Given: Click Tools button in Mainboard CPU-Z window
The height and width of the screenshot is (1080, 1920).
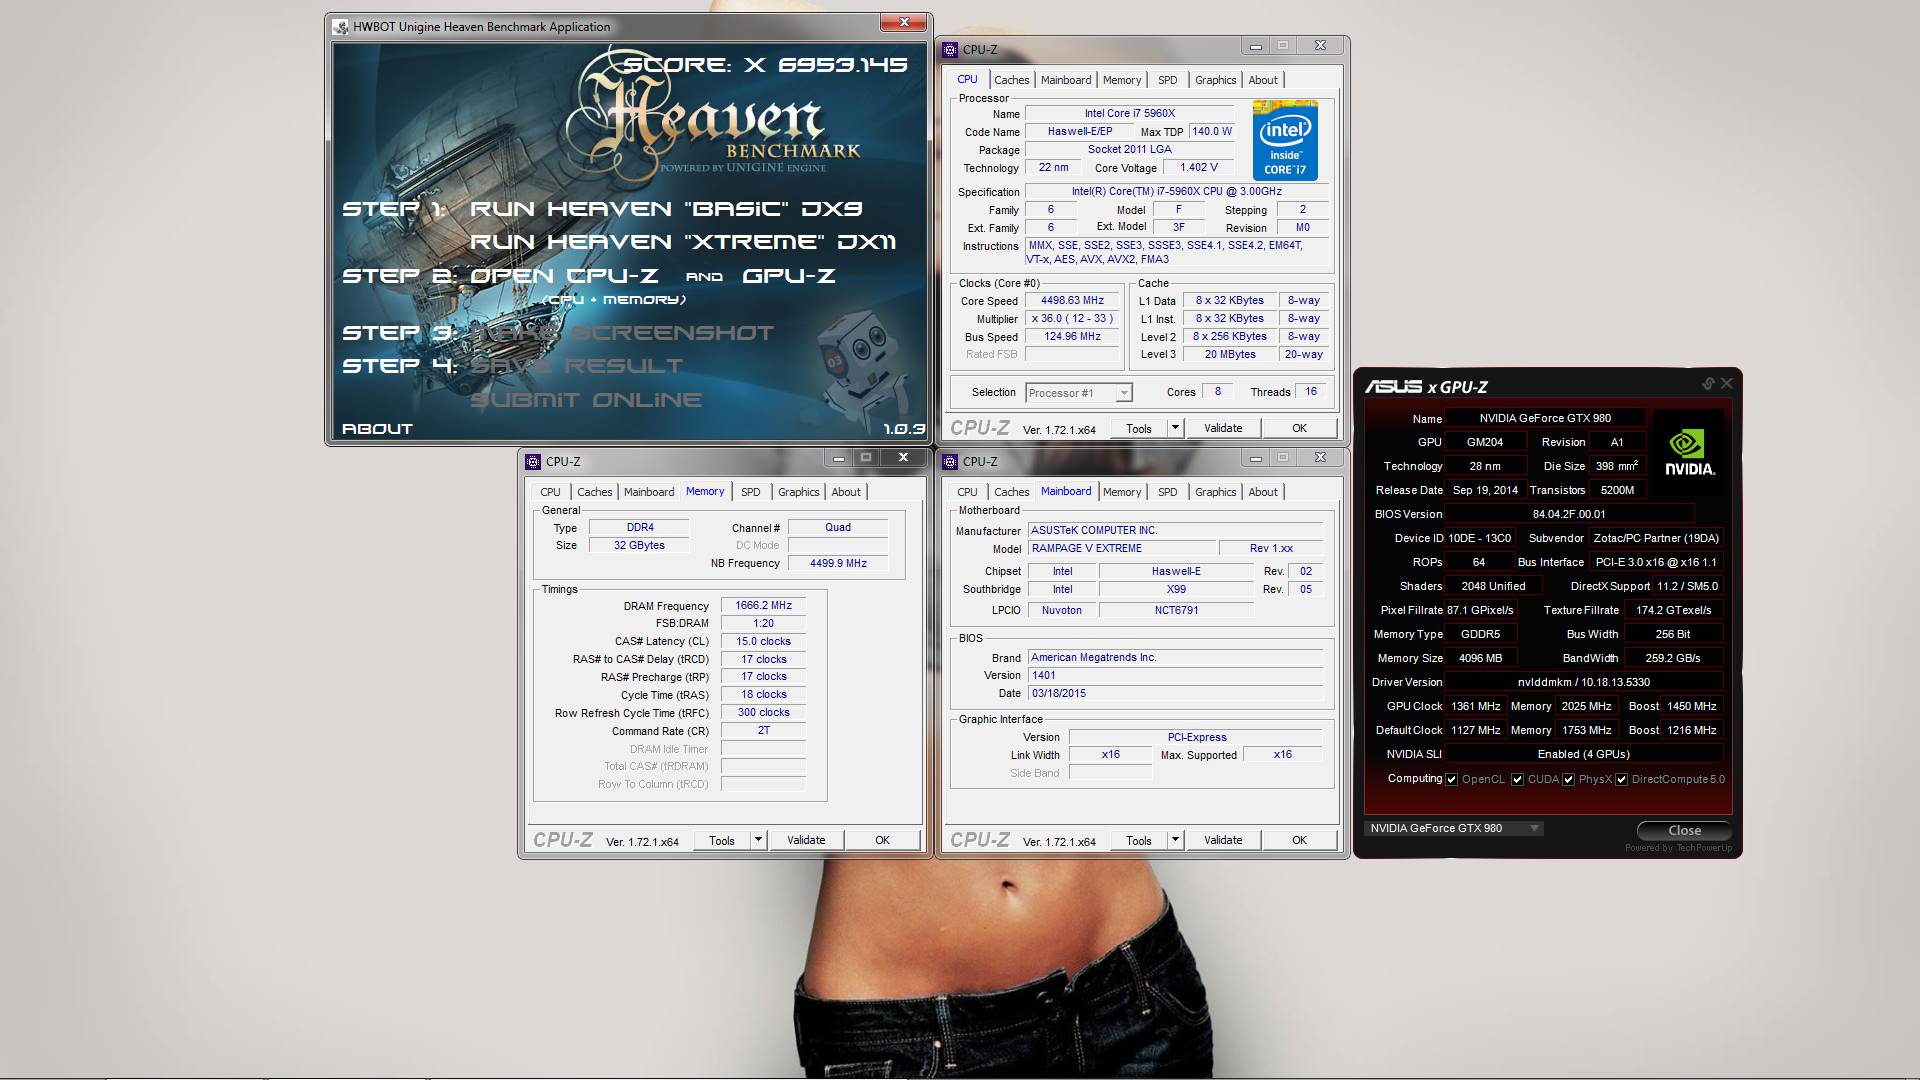Looking at the screenshot, I should [x=1139, y=840].
